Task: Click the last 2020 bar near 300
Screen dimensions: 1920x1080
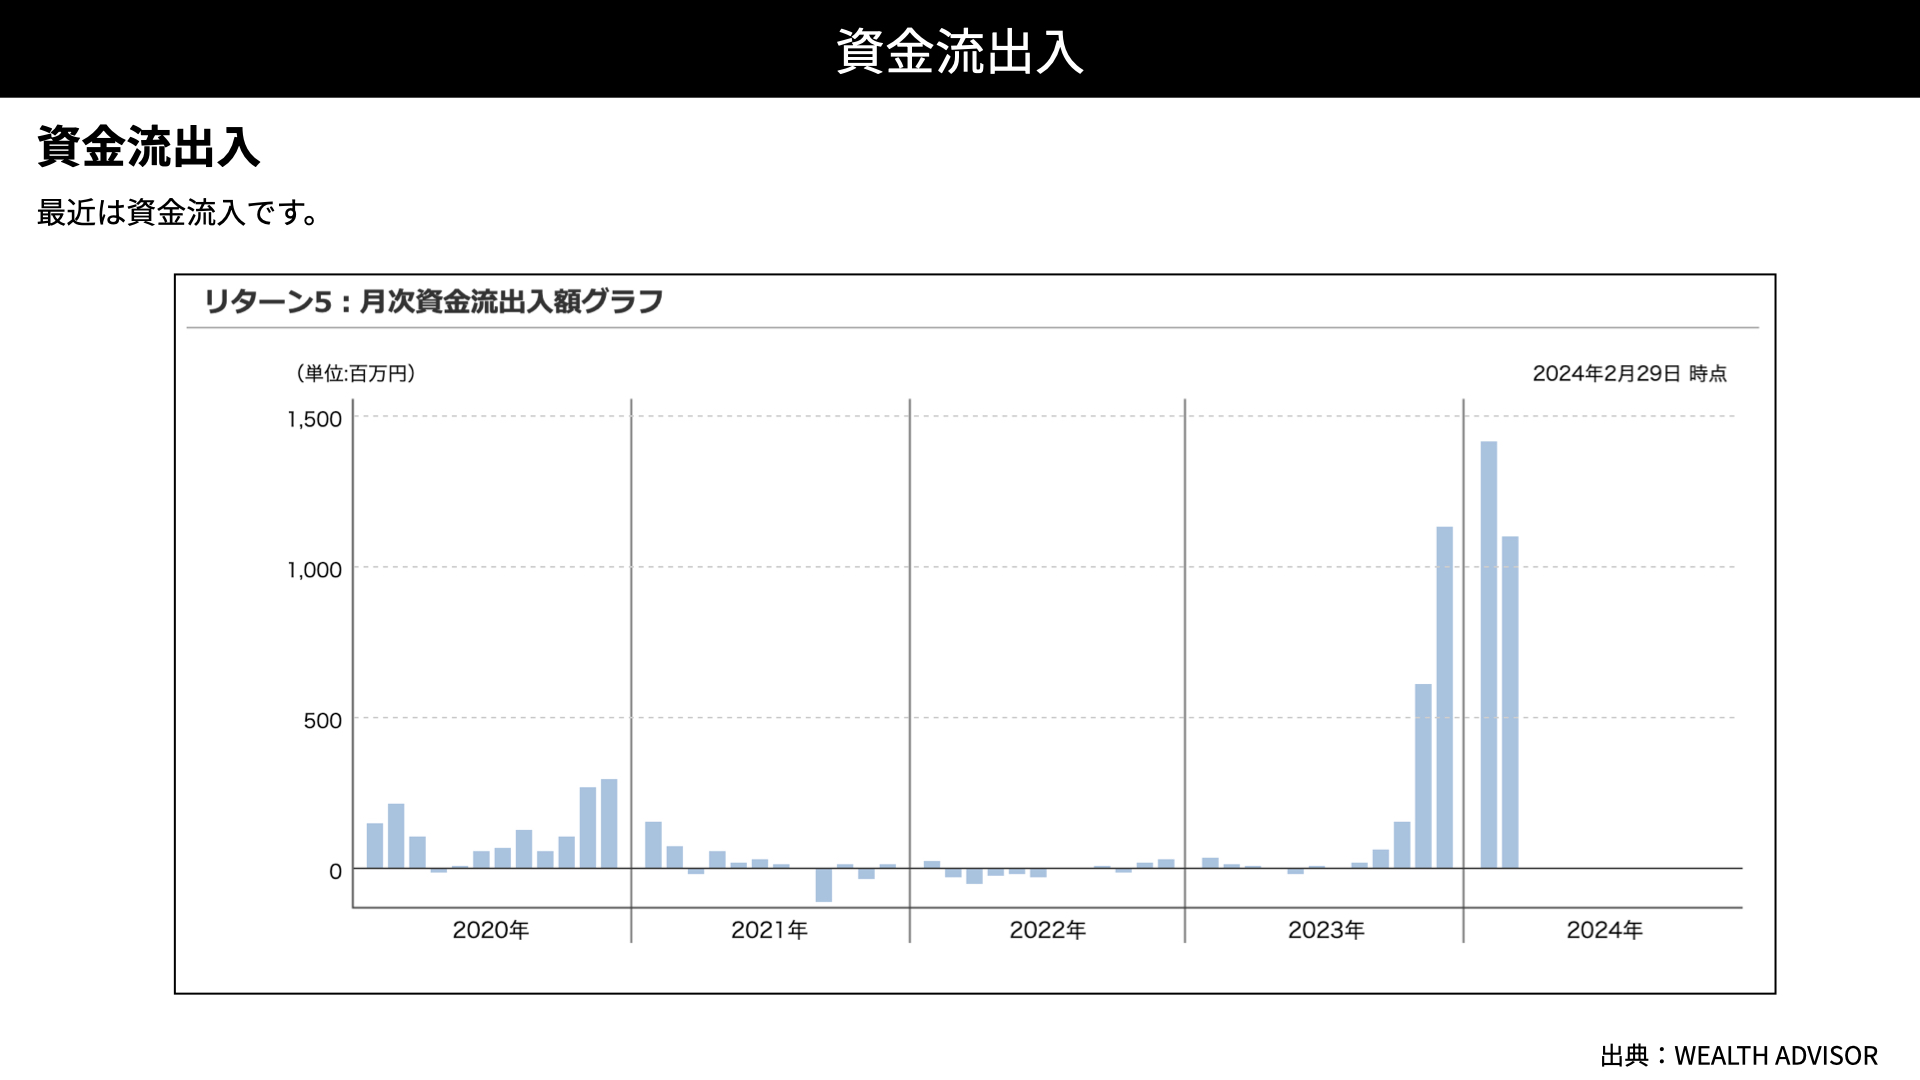Action: [609, 823]
